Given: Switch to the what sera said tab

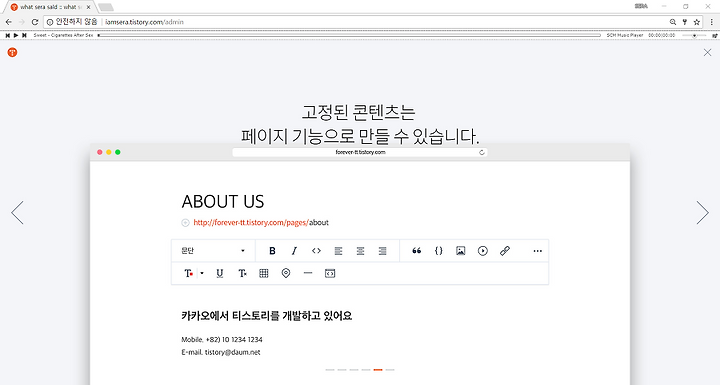Looking at the screenshot, I should pyautogui.click(x=50, y=7).
